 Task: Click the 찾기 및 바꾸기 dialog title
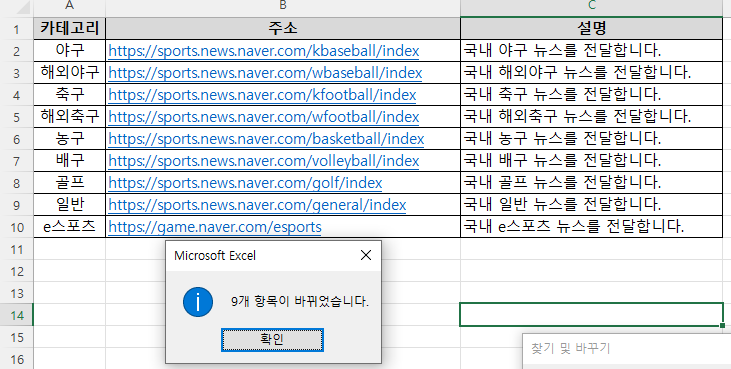coord(570,348)
